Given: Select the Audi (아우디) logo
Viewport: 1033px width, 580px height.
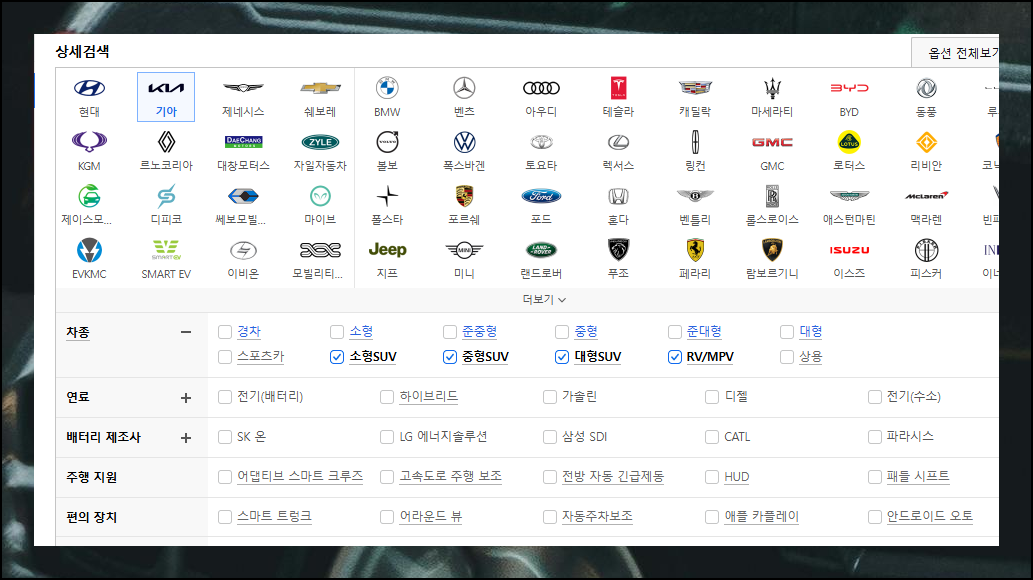Looking at the screenshot, I should point(542,88).
